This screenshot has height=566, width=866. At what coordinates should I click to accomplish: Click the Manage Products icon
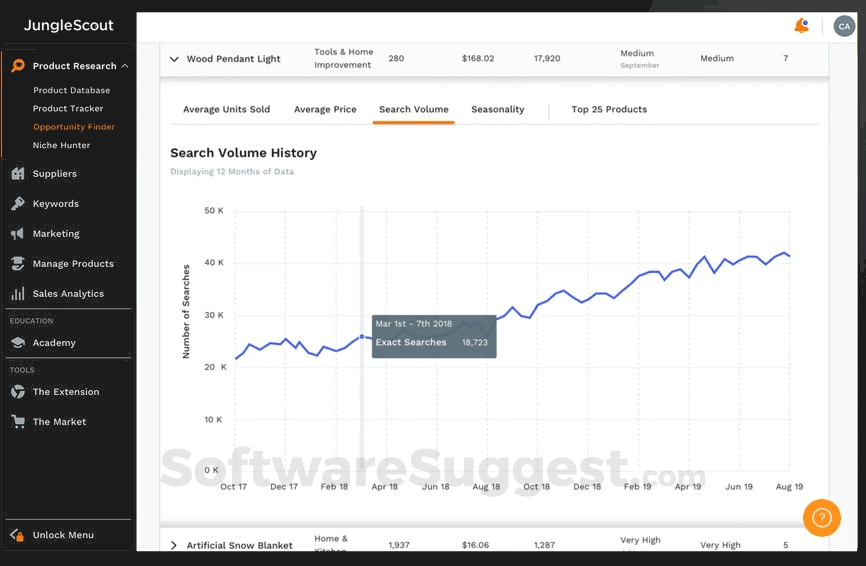[18, 264]
